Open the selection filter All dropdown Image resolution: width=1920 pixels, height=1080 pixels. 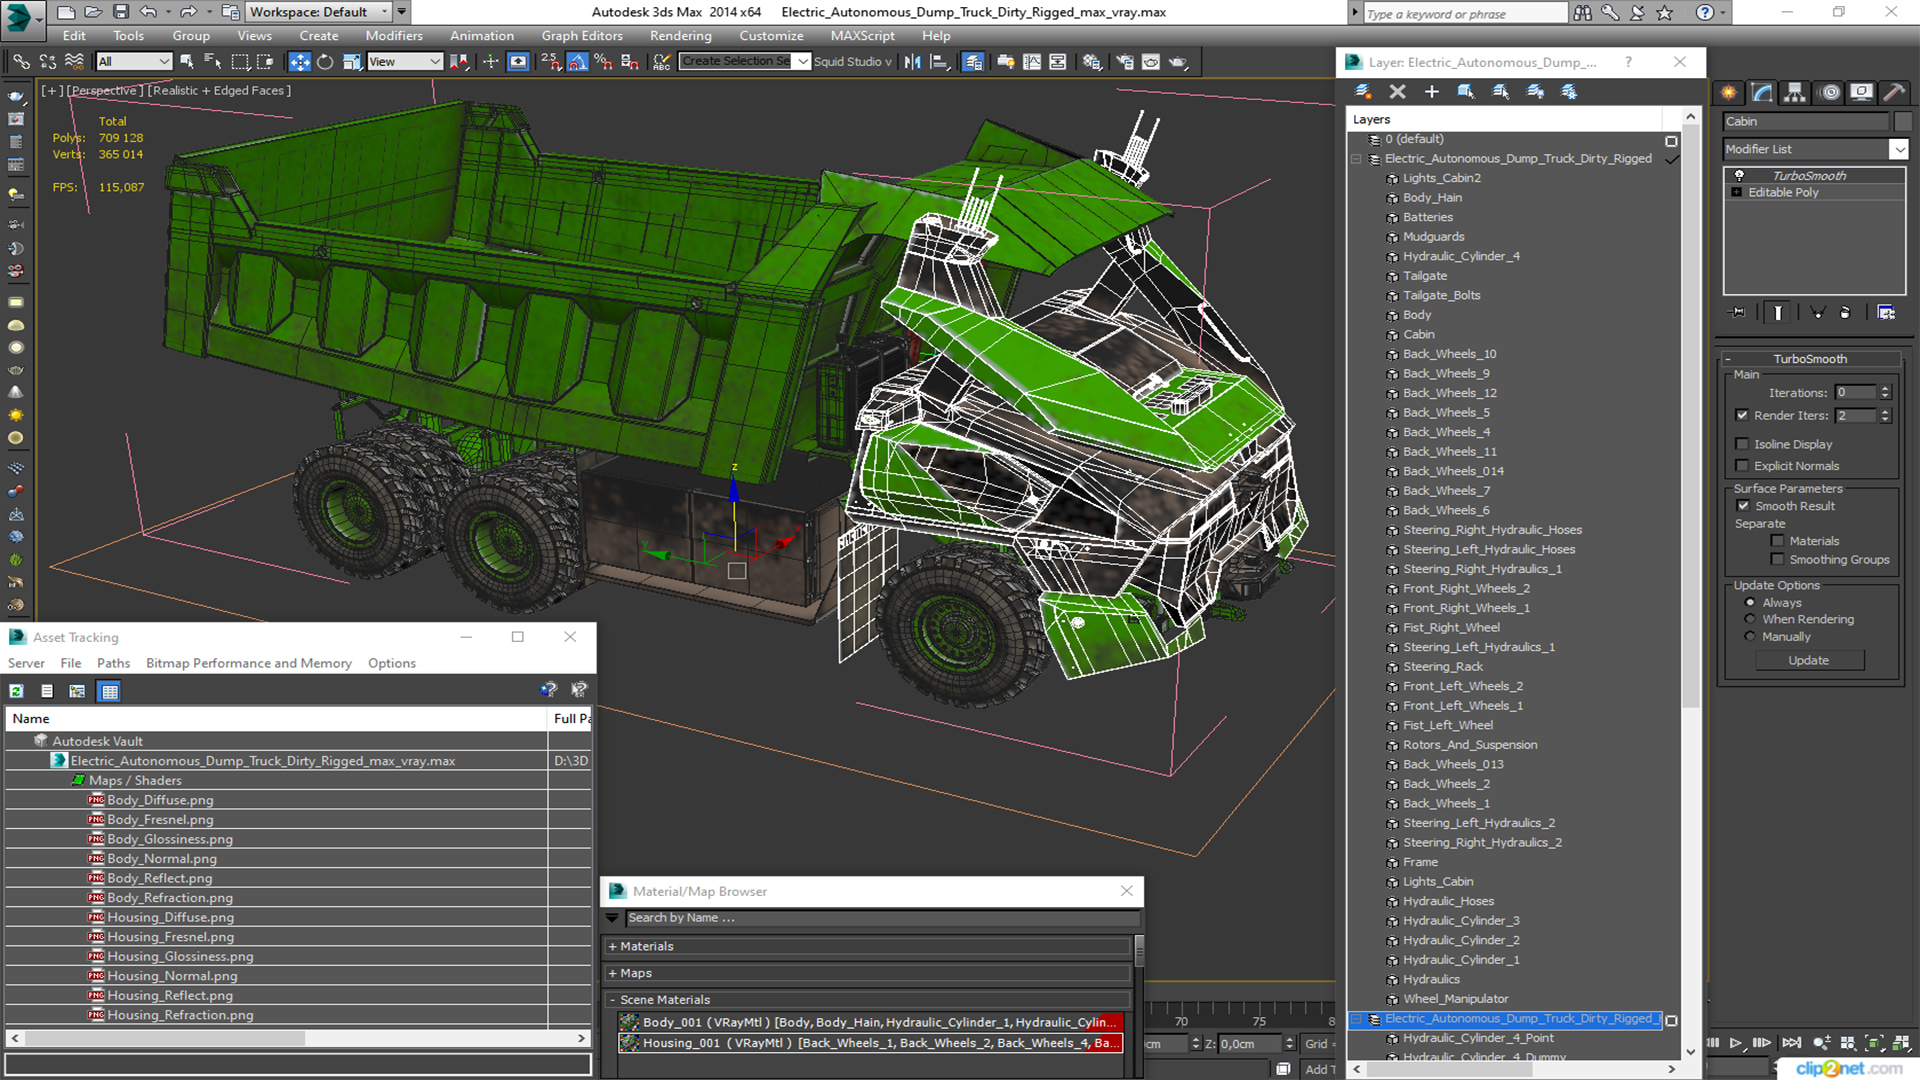(134, 62)
